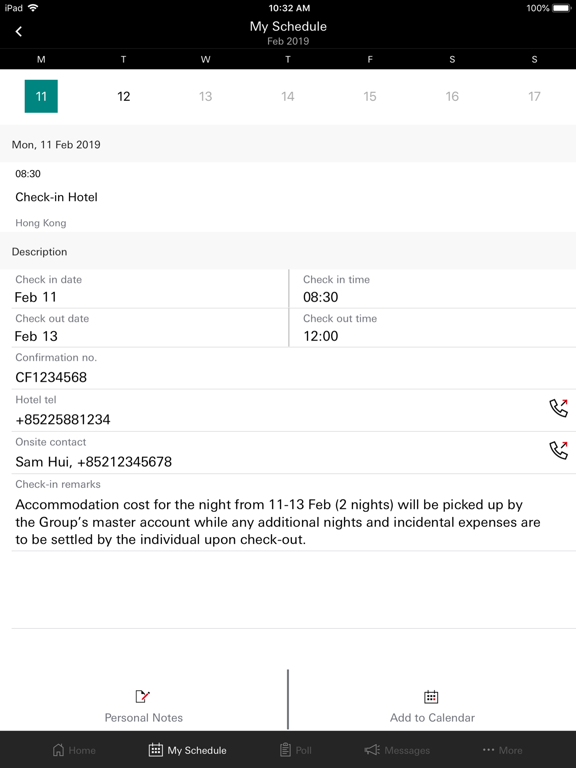Tap the W weekday header letter

coord(206,59)
